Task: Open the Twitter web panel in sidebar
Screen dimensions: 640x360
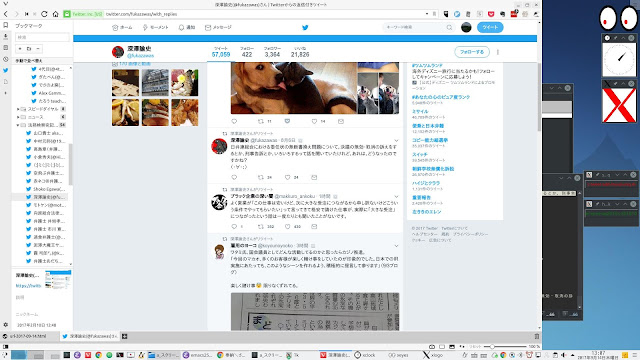Action: [5, 70]
